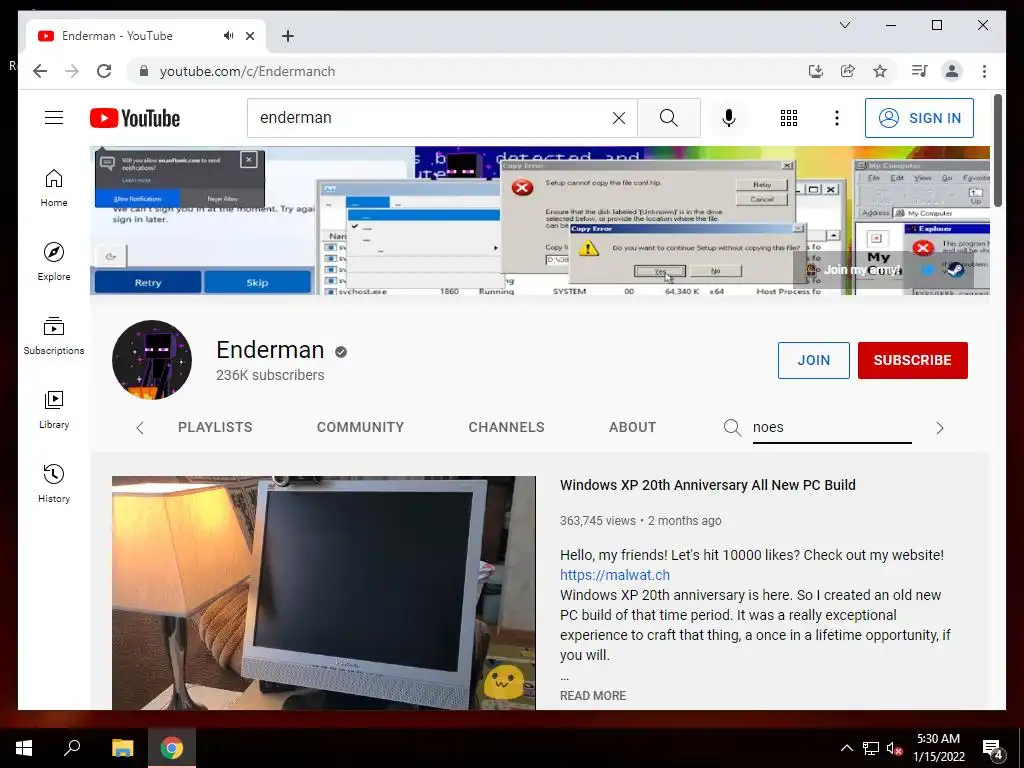Open Chrome three-dot menu

tap(984, 71)
